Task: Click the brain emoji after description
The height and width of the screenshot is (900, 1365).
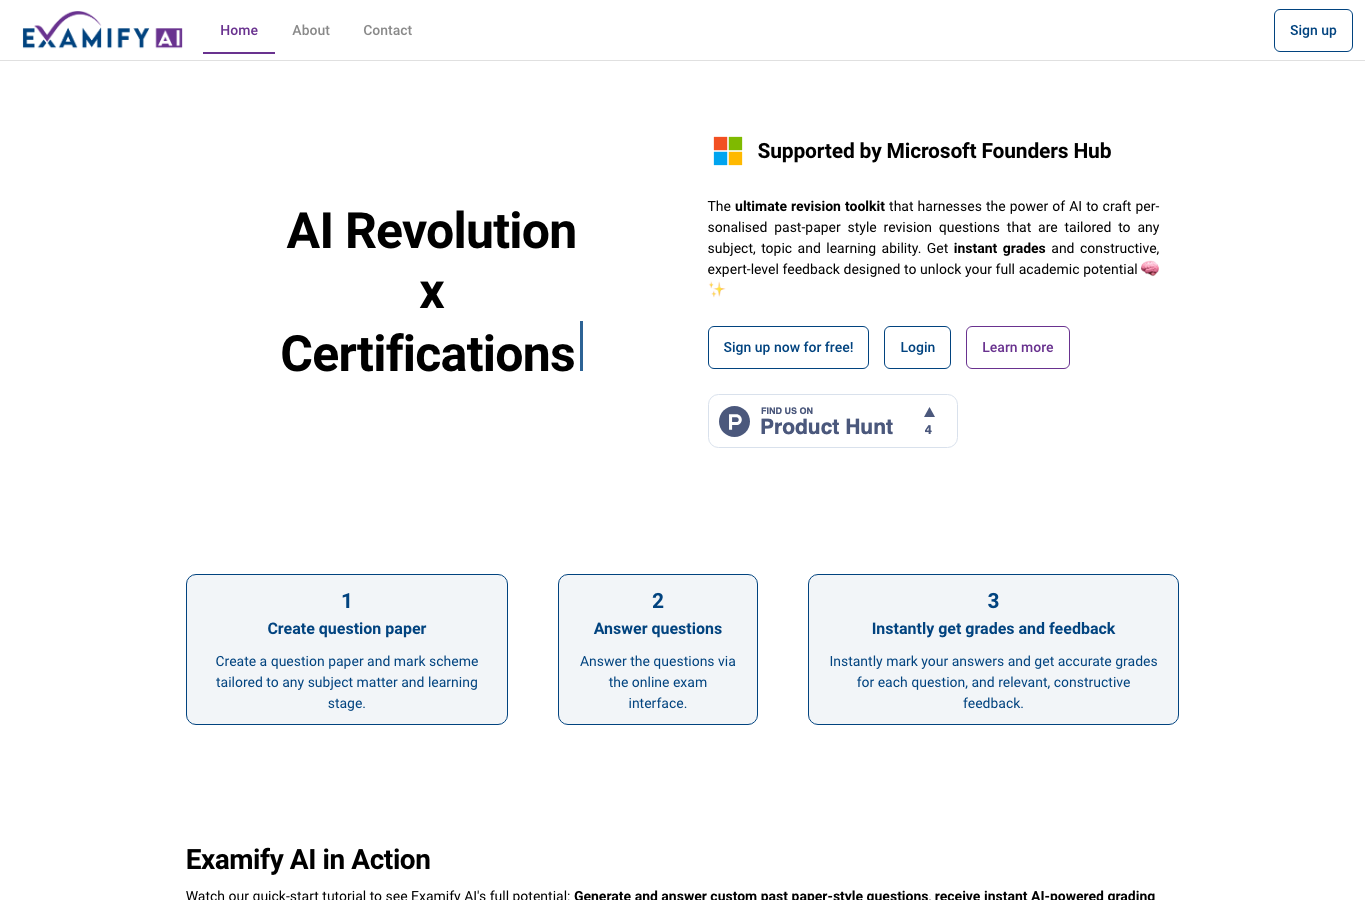Action: pyautogui.click(x=1150, y=269)
